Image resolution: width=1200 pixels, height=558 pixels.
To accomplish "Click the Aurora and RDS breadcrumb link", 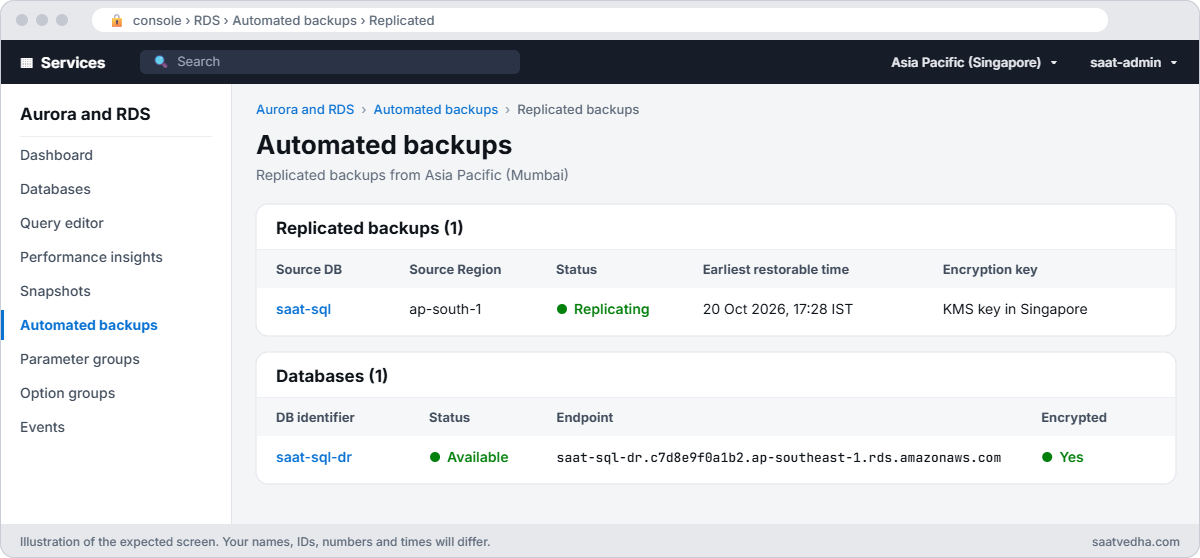I will click(305, 109).
